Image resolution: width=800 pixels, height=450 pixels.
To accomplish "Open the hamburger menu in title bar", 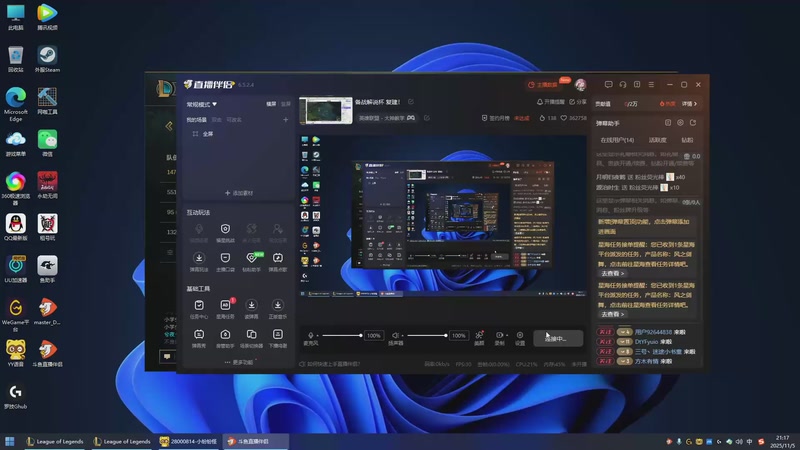I will (651, 84).
